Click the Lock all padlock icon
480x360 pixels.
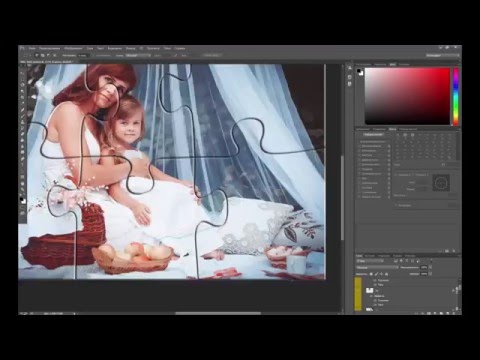tap(387, 274)
